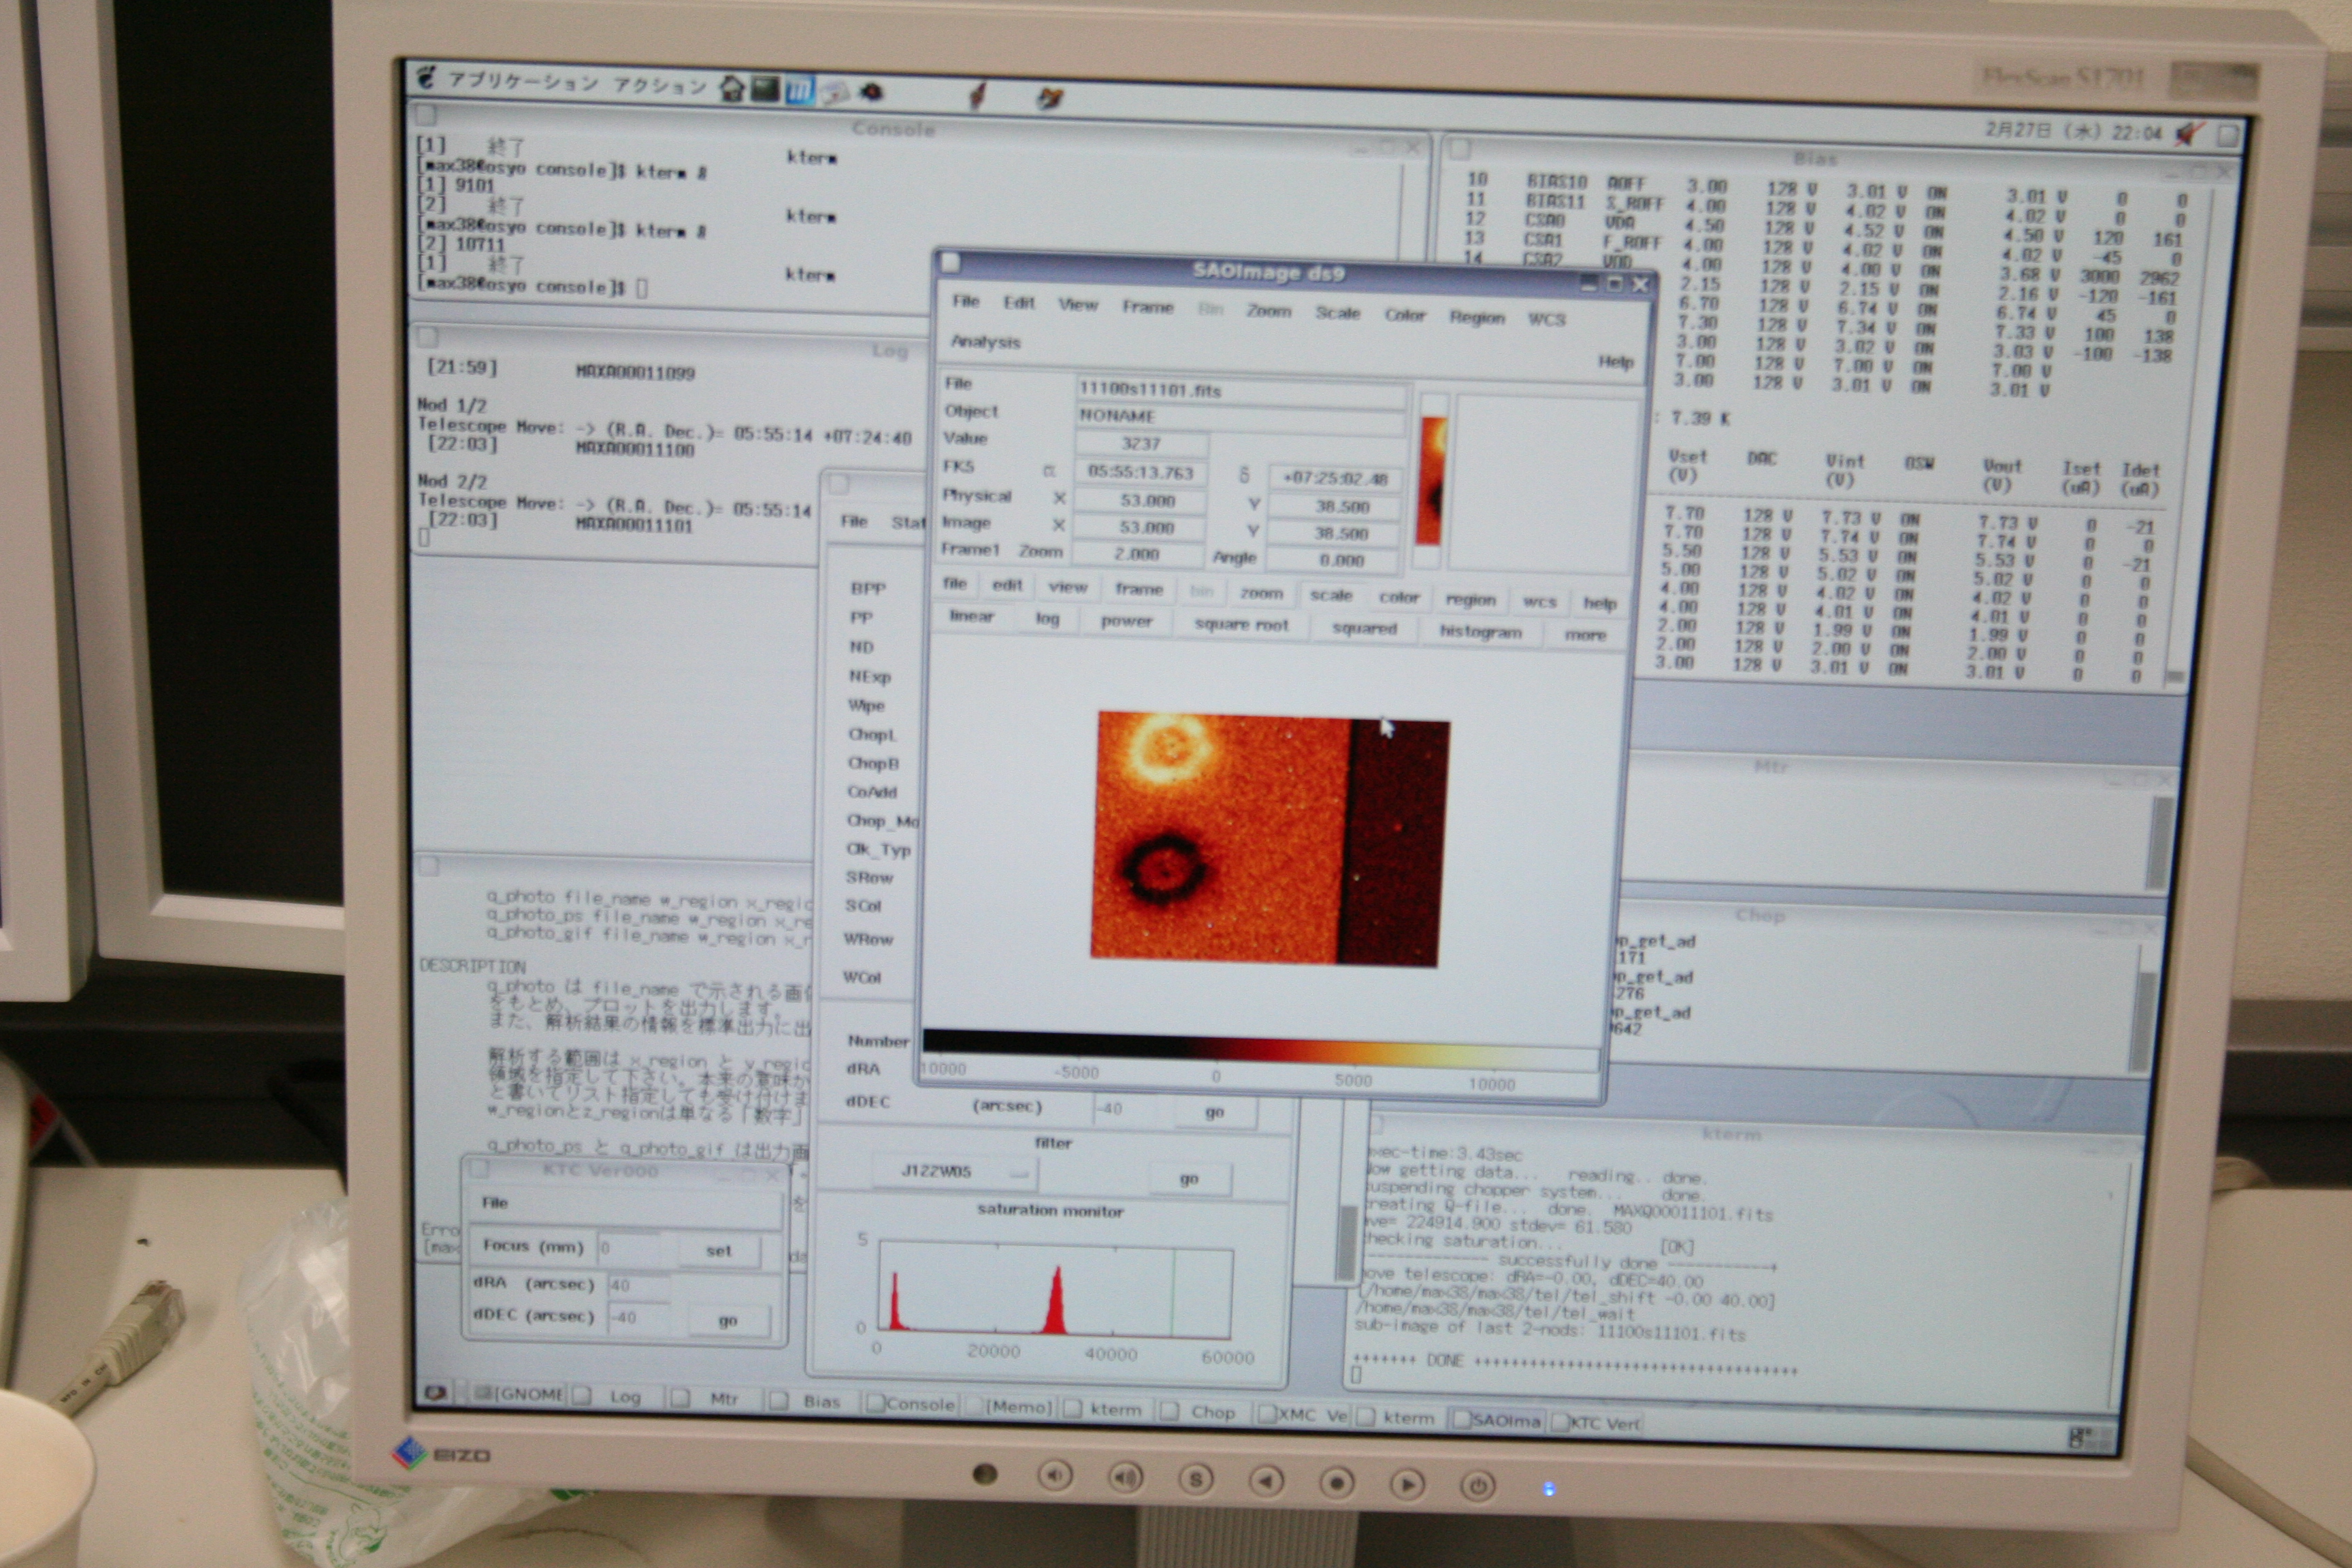
Task: Click the 'frame' button in ds9 buttonbar
Action: tap(1139, 589)
